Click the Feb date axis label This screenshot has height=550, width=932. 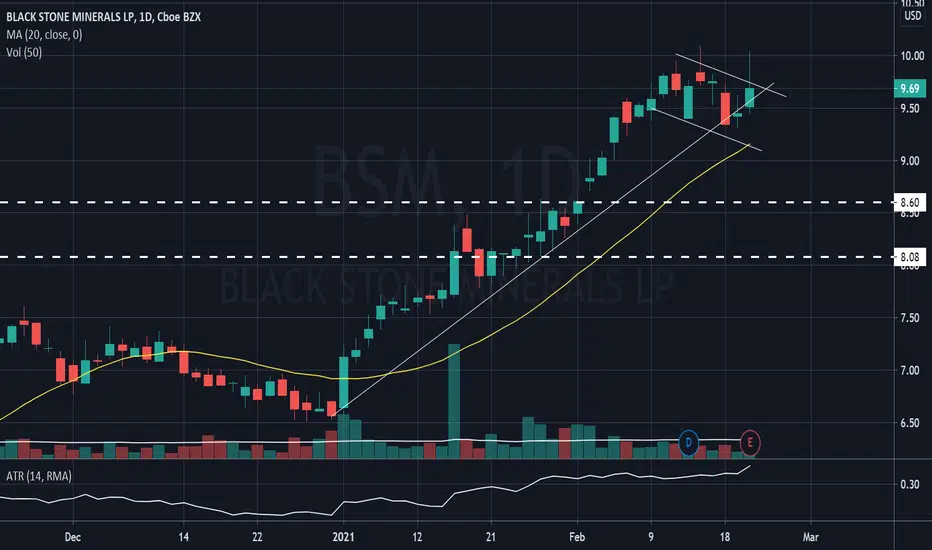click(577, 537)
